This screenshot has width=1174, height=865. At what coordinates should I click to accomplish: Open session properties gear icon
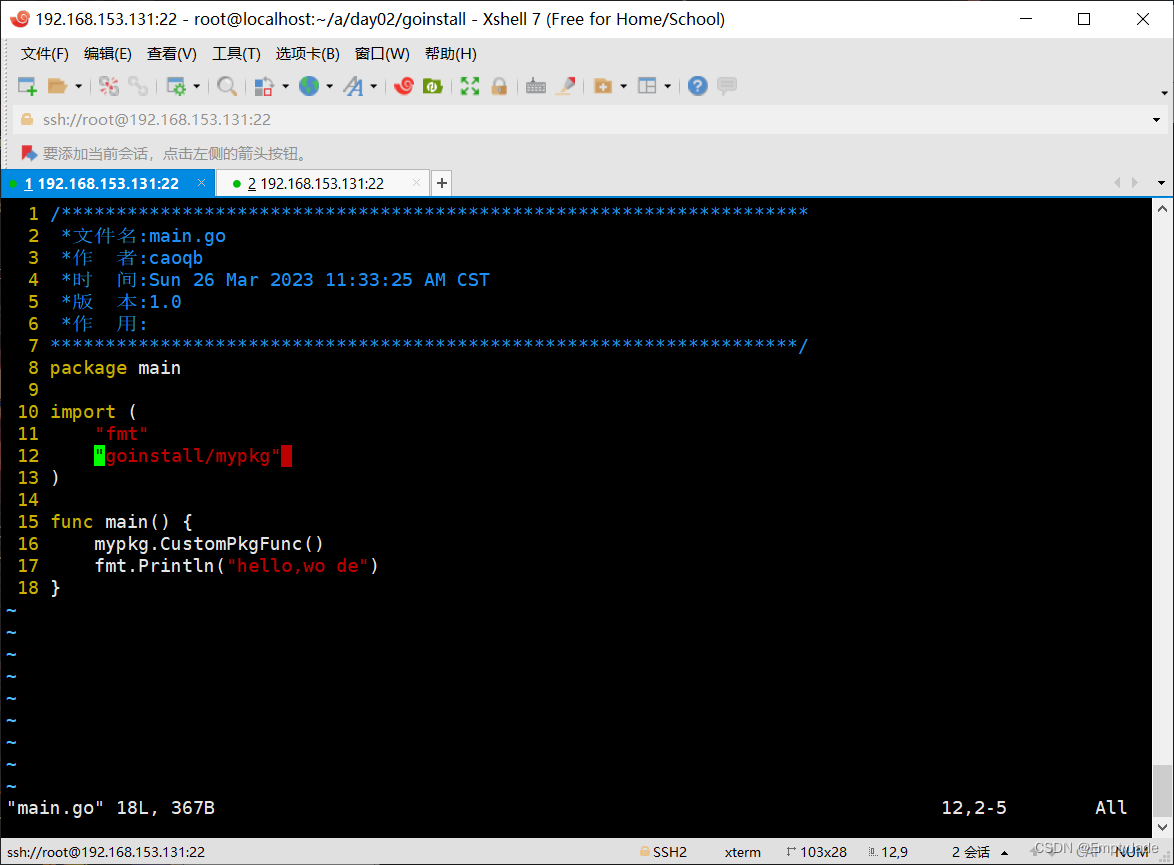(176, 86)
